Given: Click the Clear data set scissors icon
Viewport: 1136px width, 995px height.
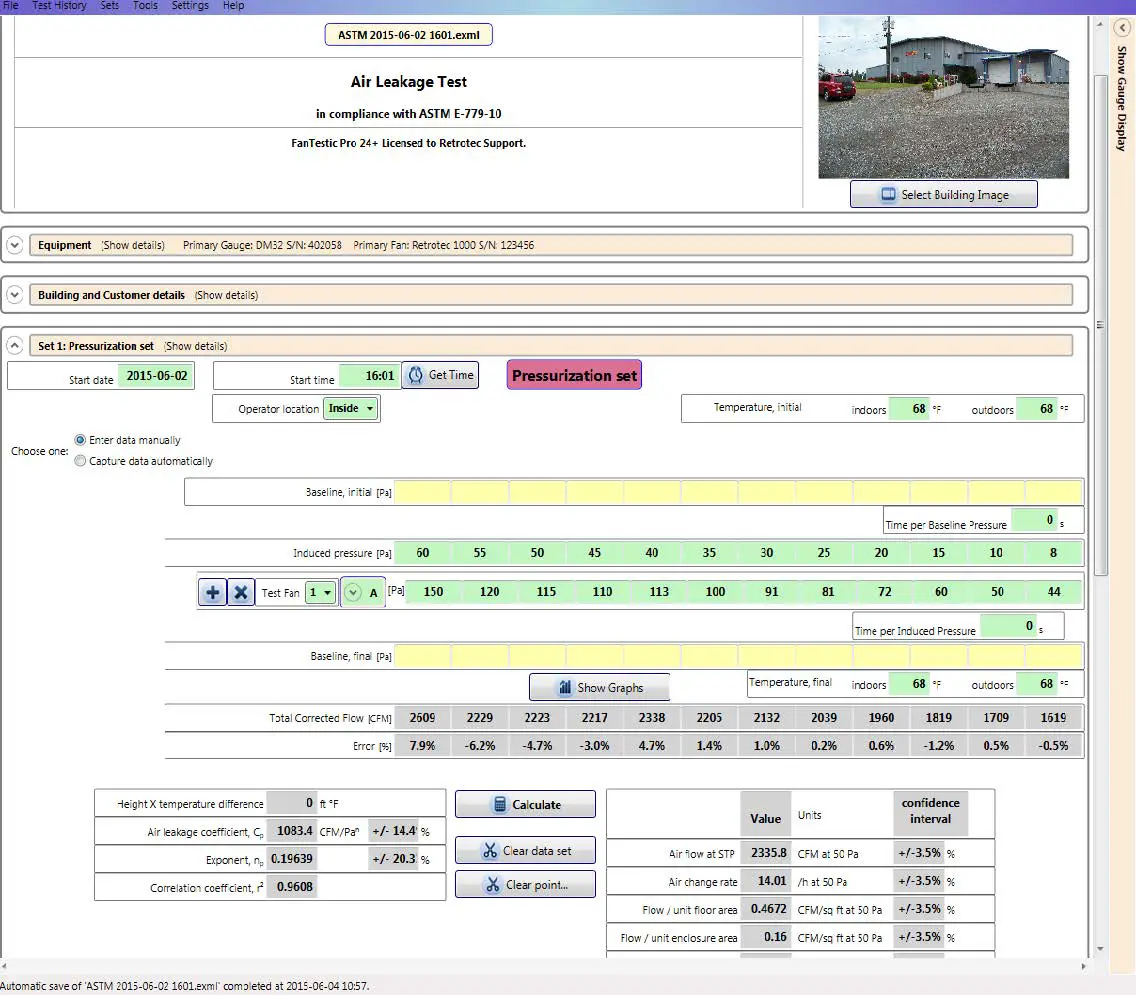Looking at the screenshot, I should 487,850.
